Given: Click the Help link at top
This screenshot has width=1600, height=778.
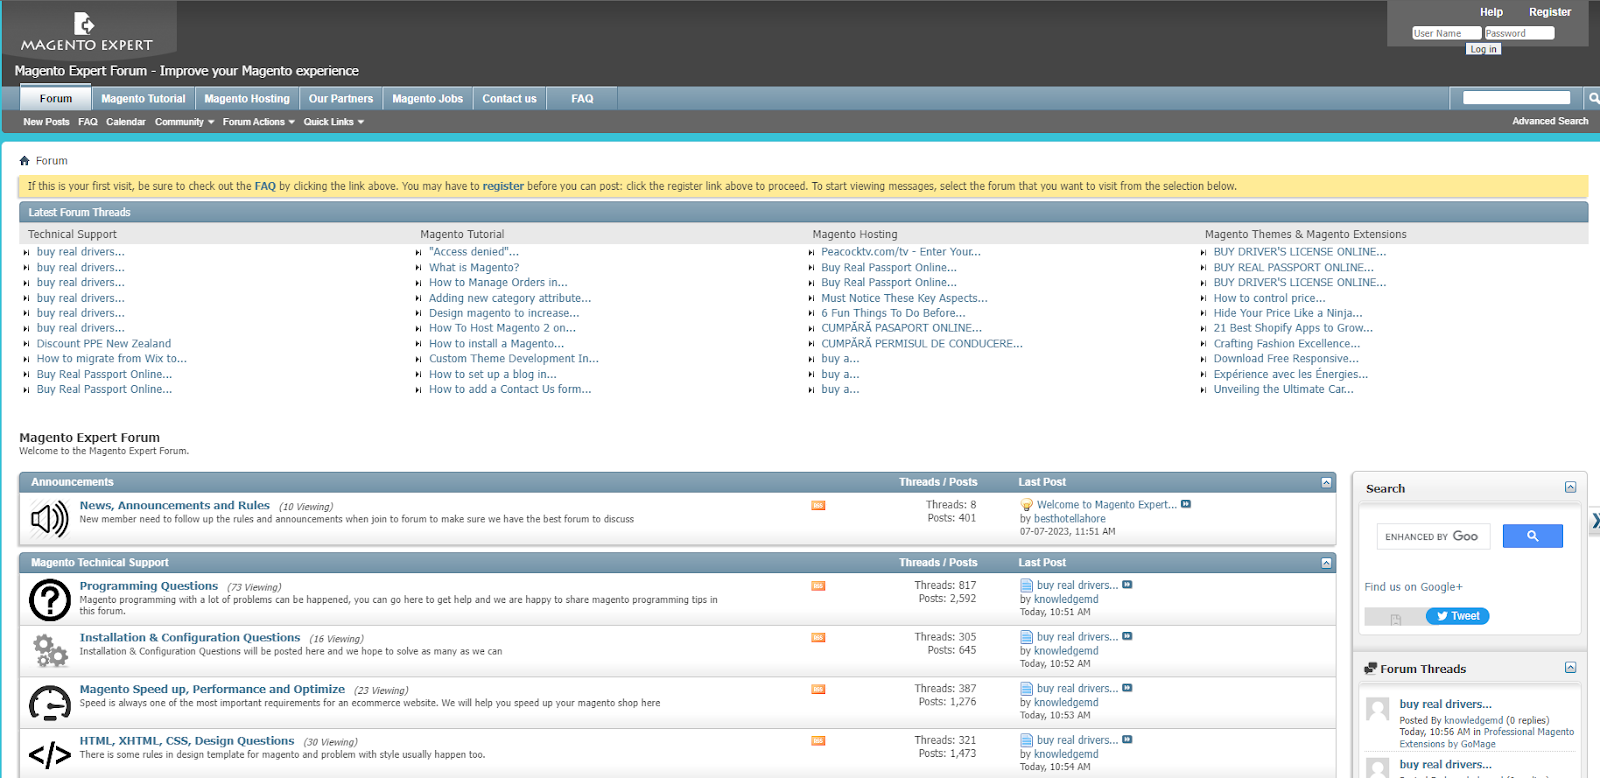Looking at the screenshot, I should 1492,12.
